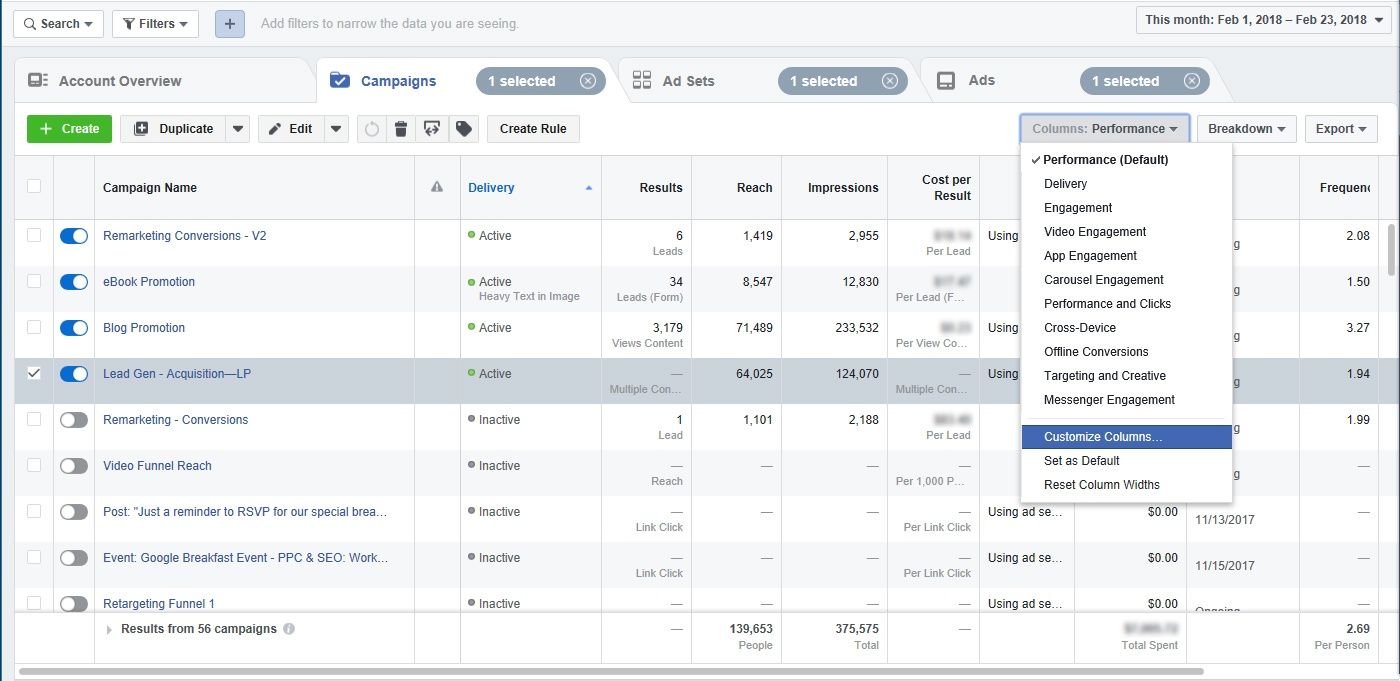Viewport: 1400px width, 681px height.
Task: Click the Revert circular arrow icon
Action: [371, 128]
